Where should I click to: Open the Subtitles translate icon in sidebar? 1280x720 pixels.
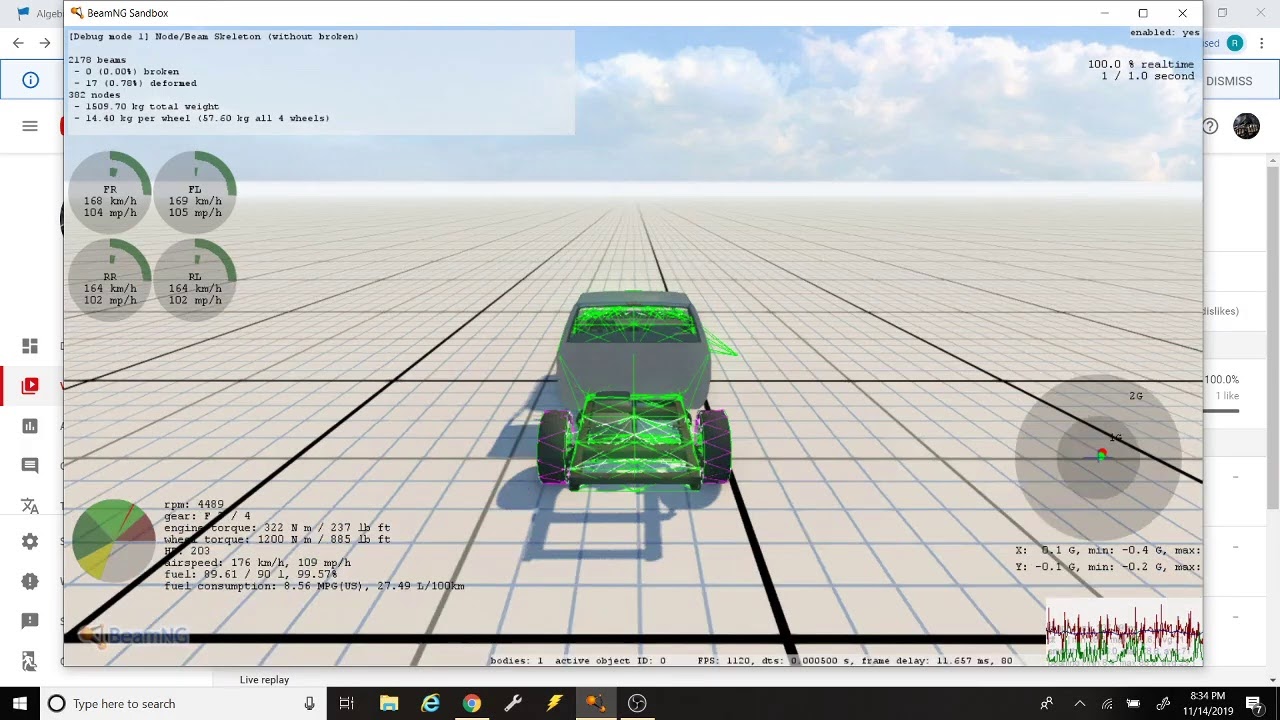[x=30, y=506]
